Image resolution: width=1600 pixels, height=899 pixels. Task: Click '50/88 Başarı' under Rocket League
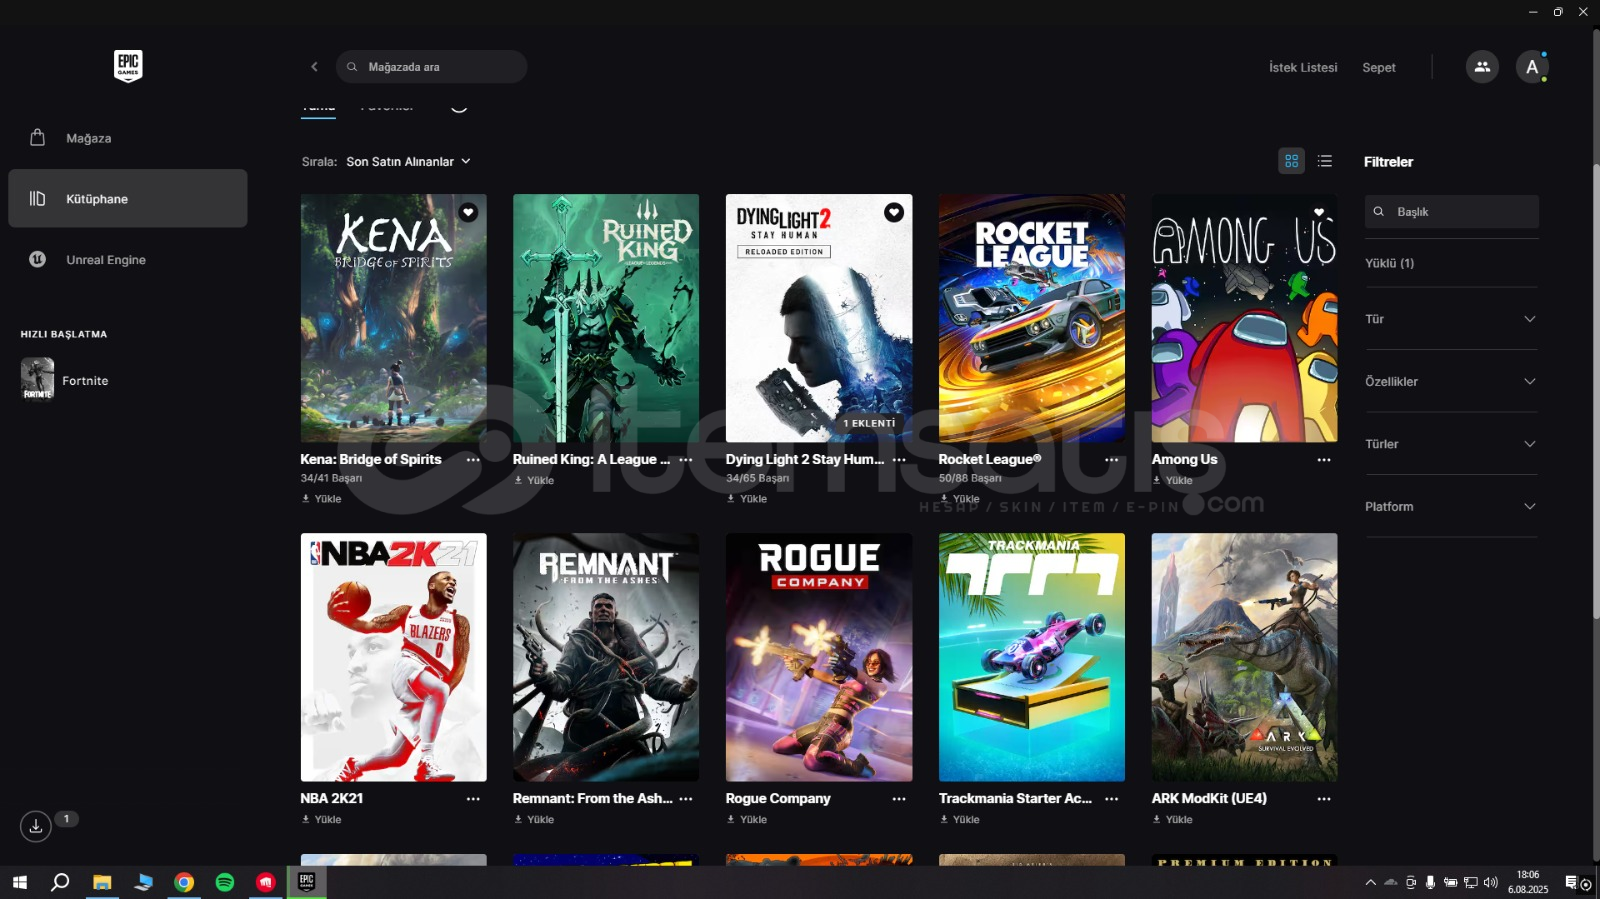click(x=970, y=478)
